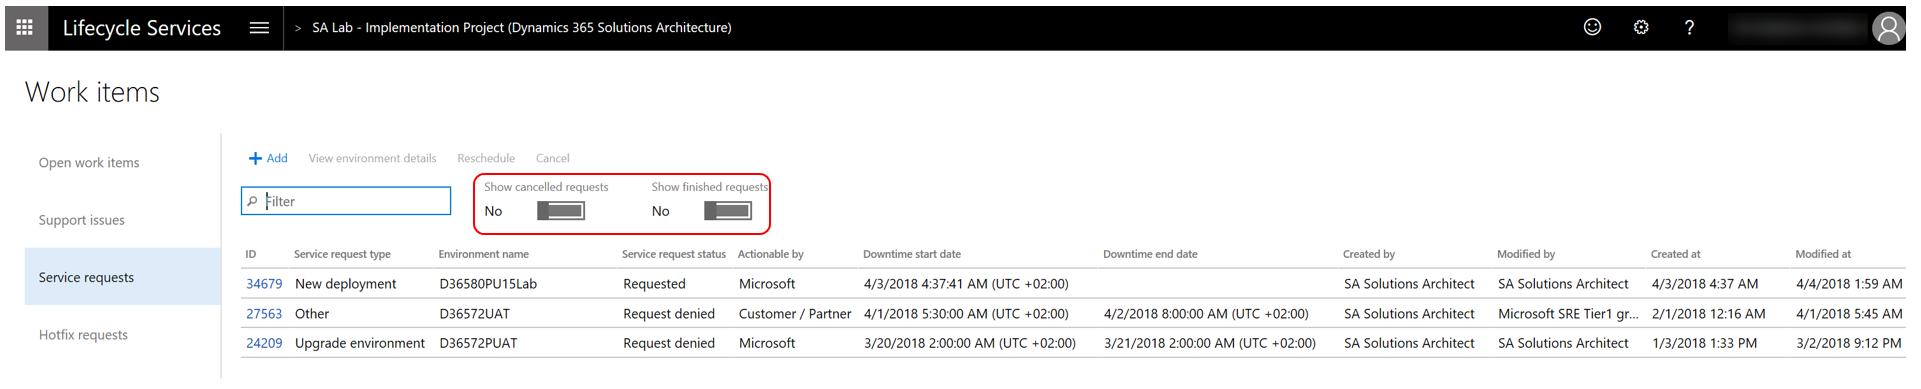Sort by Service request status column header
The width and height of the screenshot is (1921, 389).
coord(674,254)
